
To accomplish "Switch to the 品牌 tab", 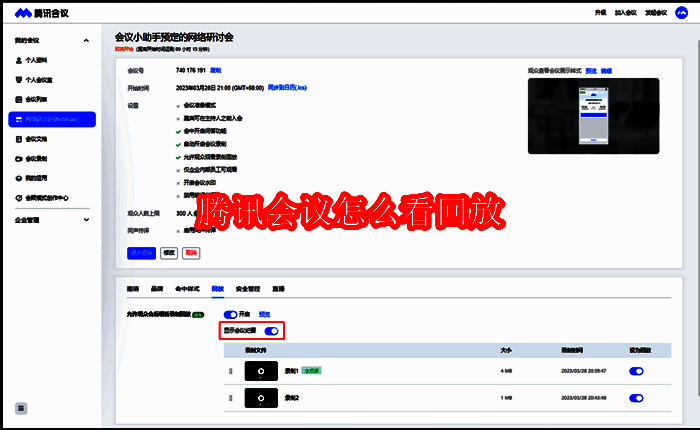I will (x=157, y=289).
